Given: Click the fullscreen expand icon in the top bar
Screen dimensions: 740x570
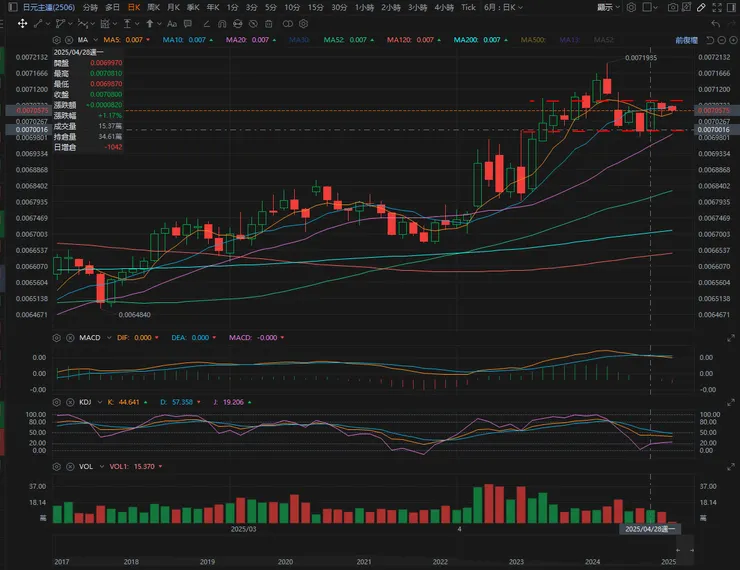Looking at the screenshot, I should point(717,7).
